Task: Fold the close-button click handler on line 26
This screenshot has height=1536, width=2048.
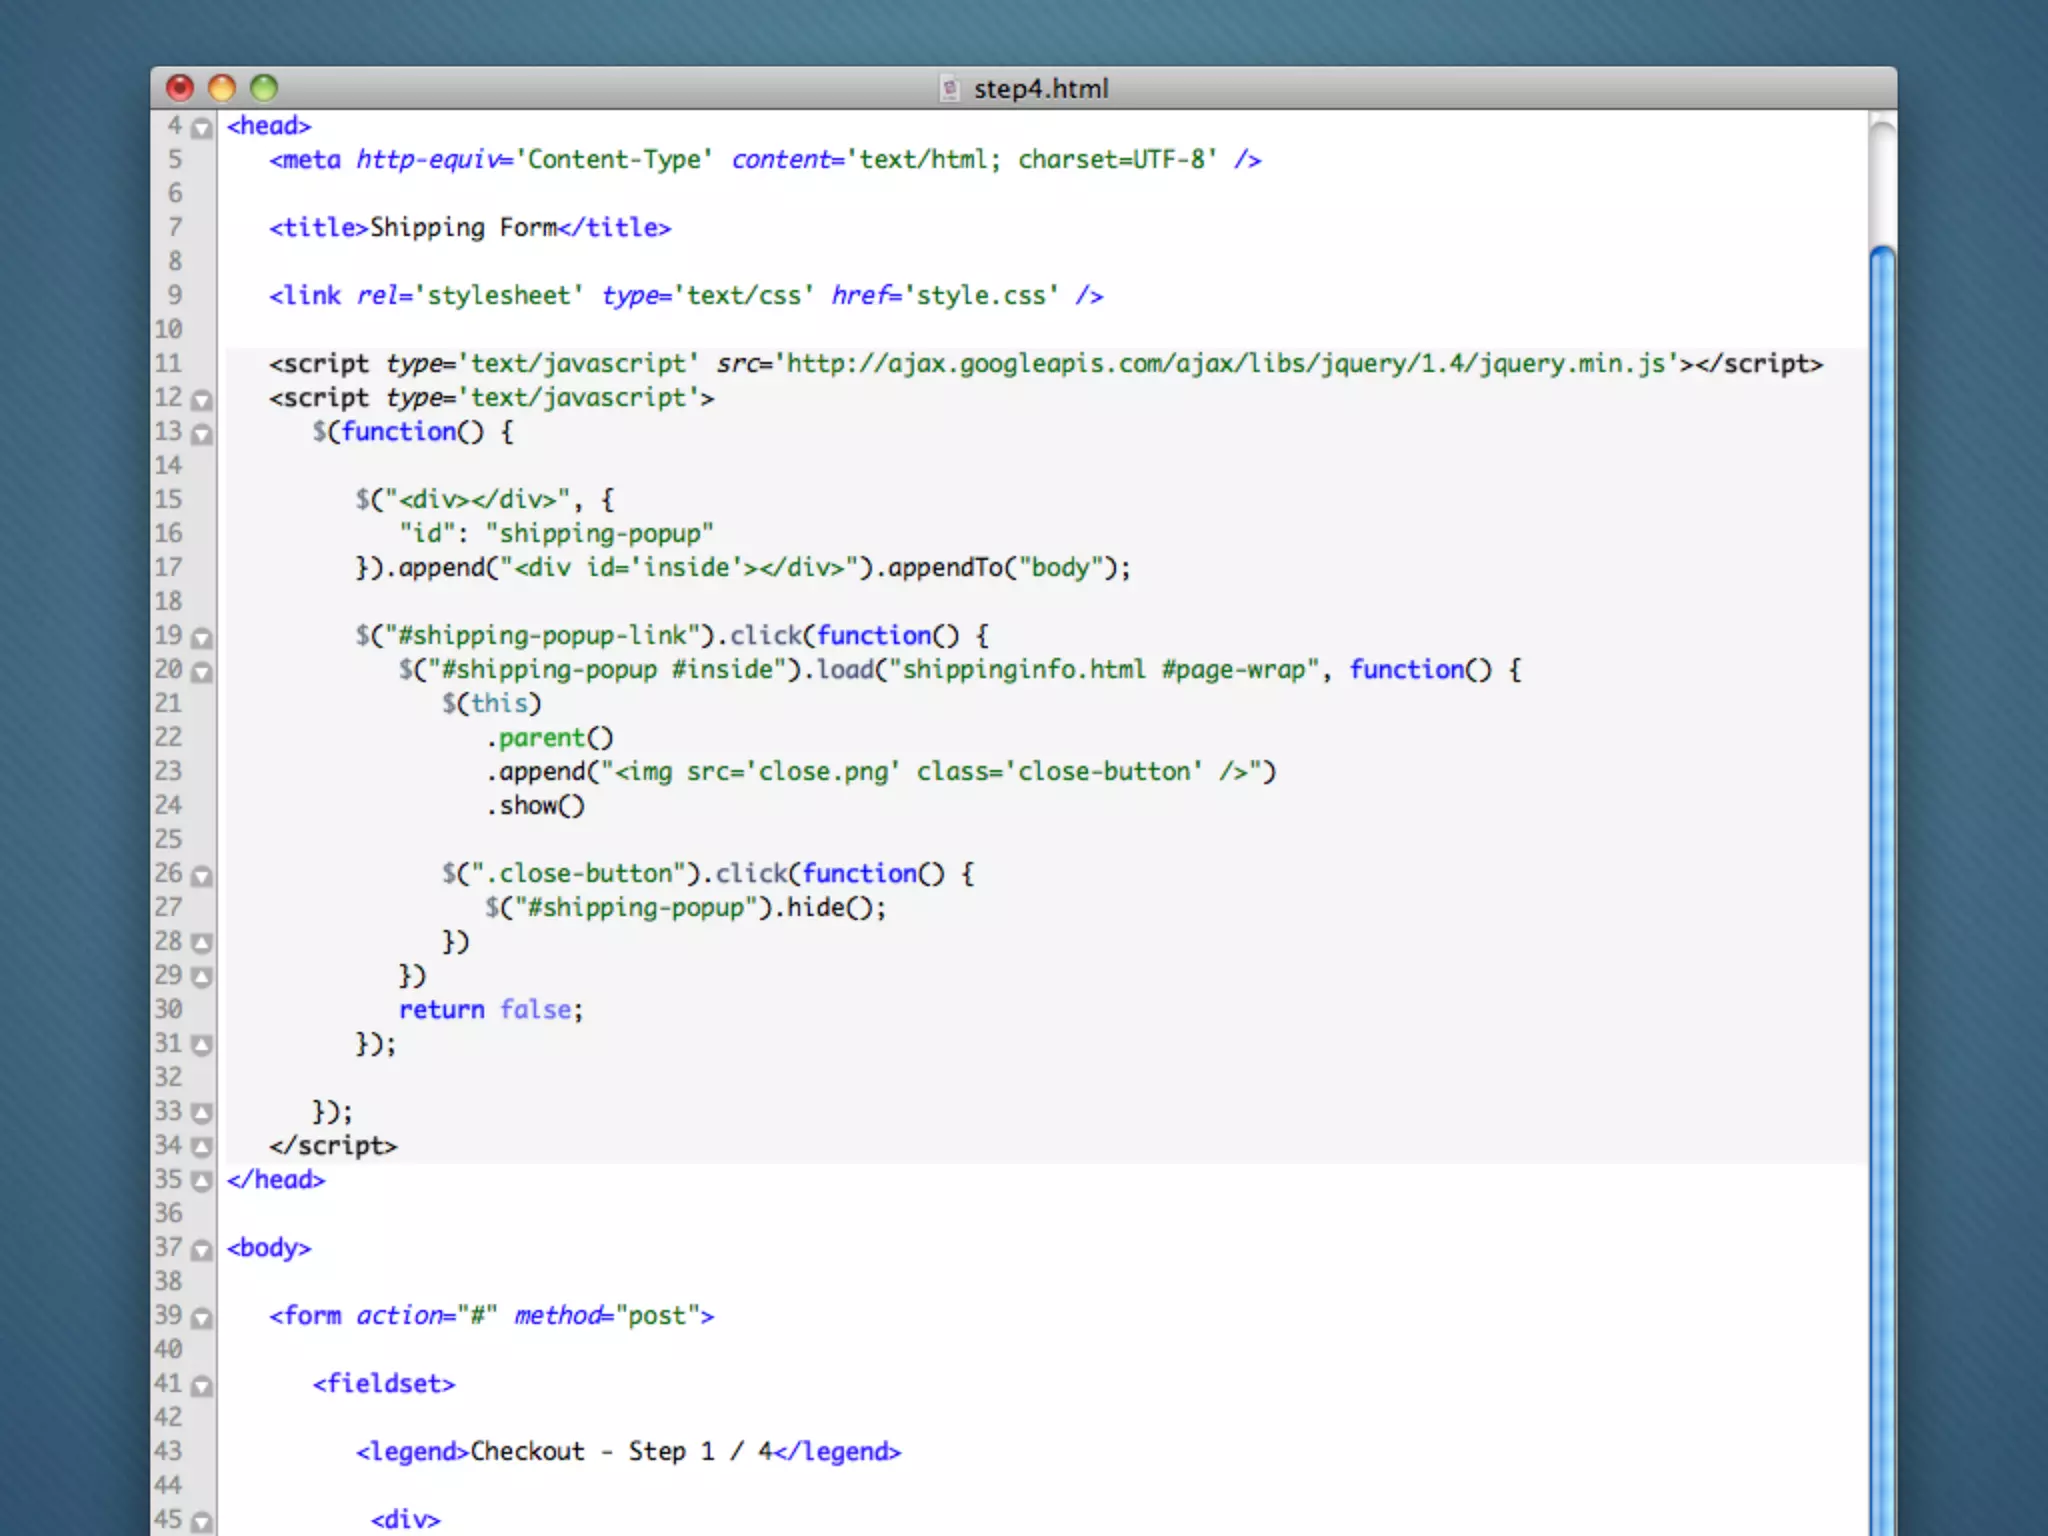Action: (x=202, y=876)
